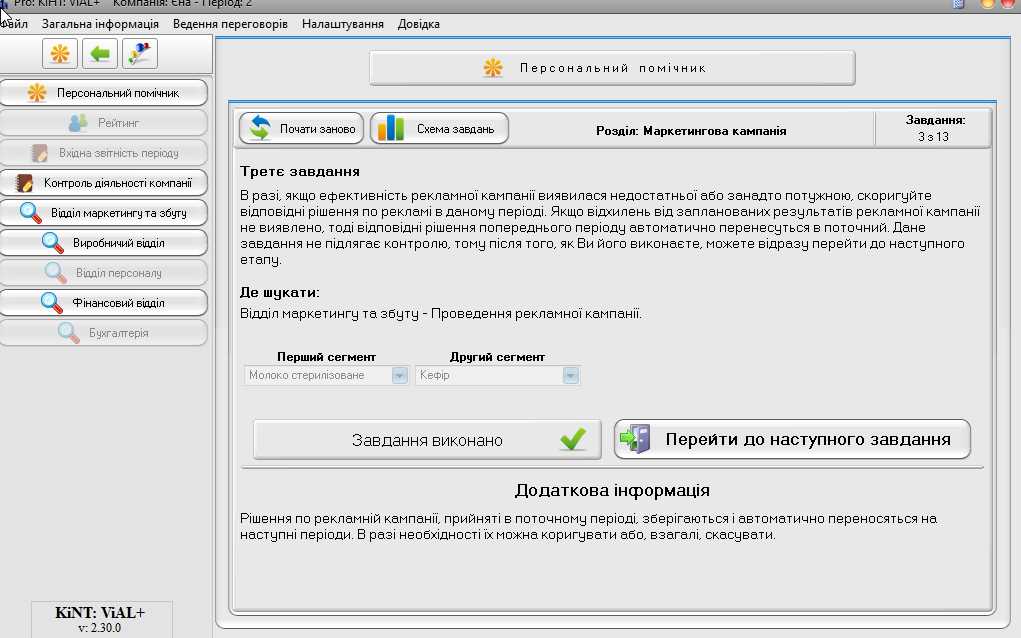Click Перейти до наступного завдання
Image resolution: width=1021 pixels, height=638 pixels.
(x=792, y=439)
